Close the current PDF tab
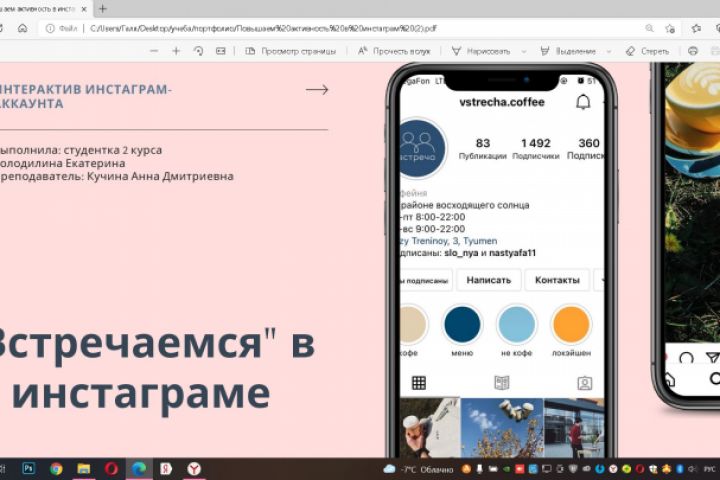The width and height of the screenshot is (720, 480). (84, 9)
